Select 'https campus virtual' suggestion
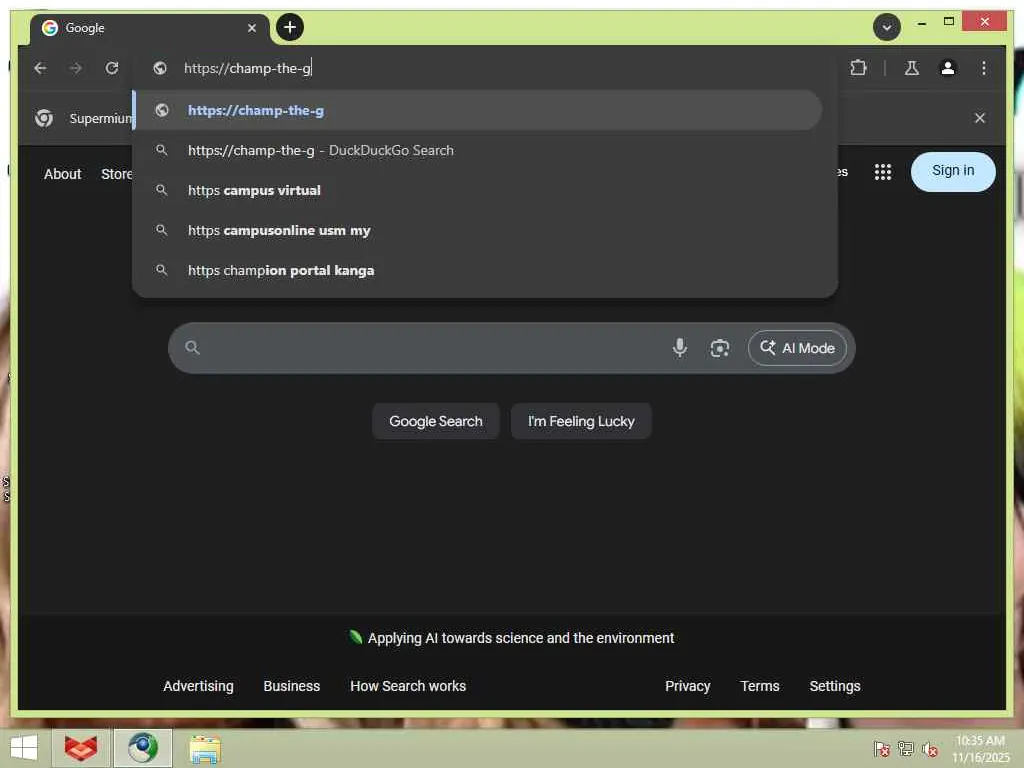1024x768 pixels. coord(478,190)
